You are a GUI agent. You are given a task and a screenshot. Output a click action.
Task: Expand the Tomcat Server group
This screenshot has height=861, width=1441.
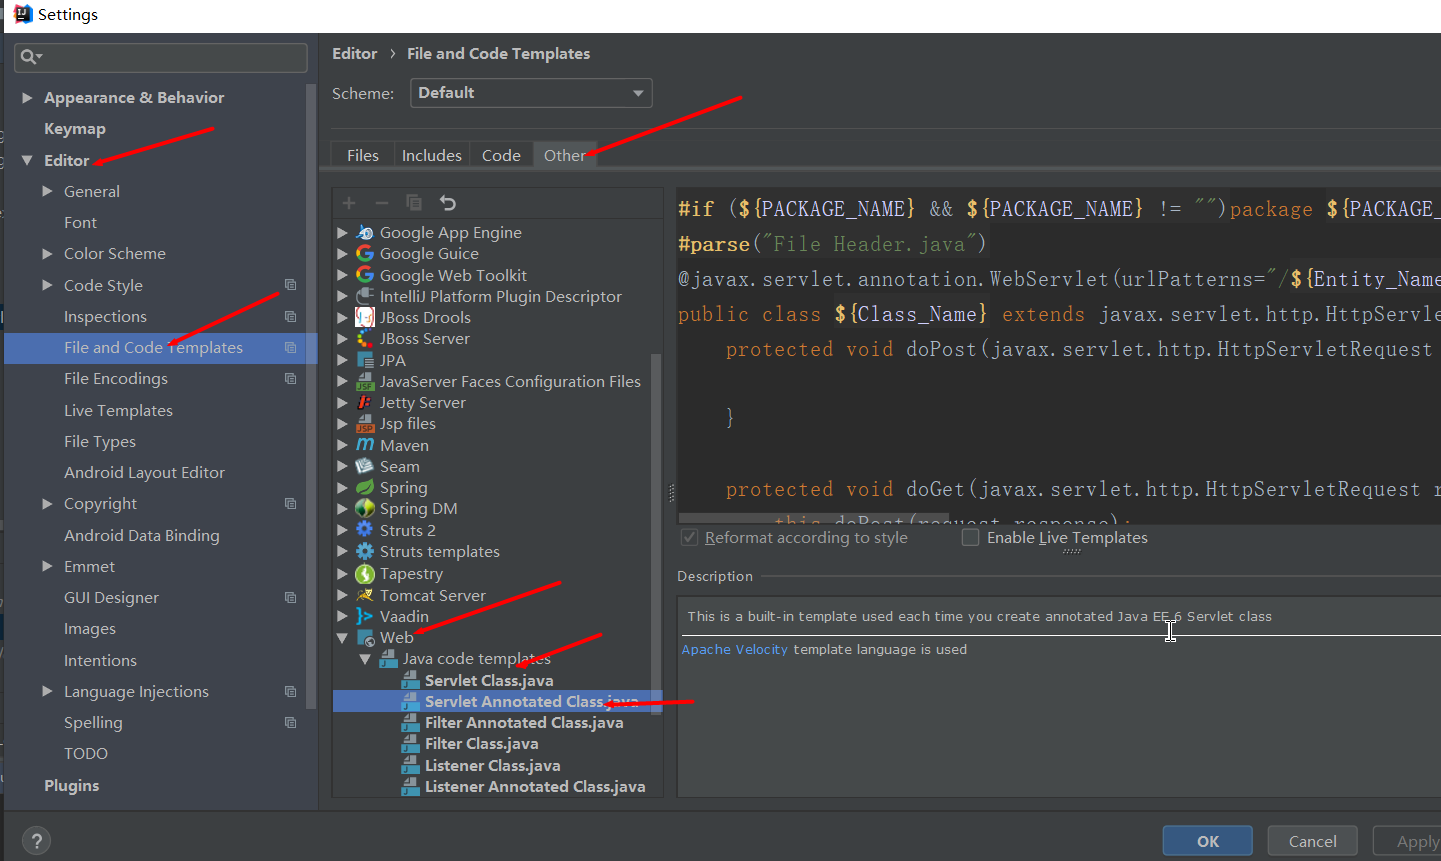[342, 596]
